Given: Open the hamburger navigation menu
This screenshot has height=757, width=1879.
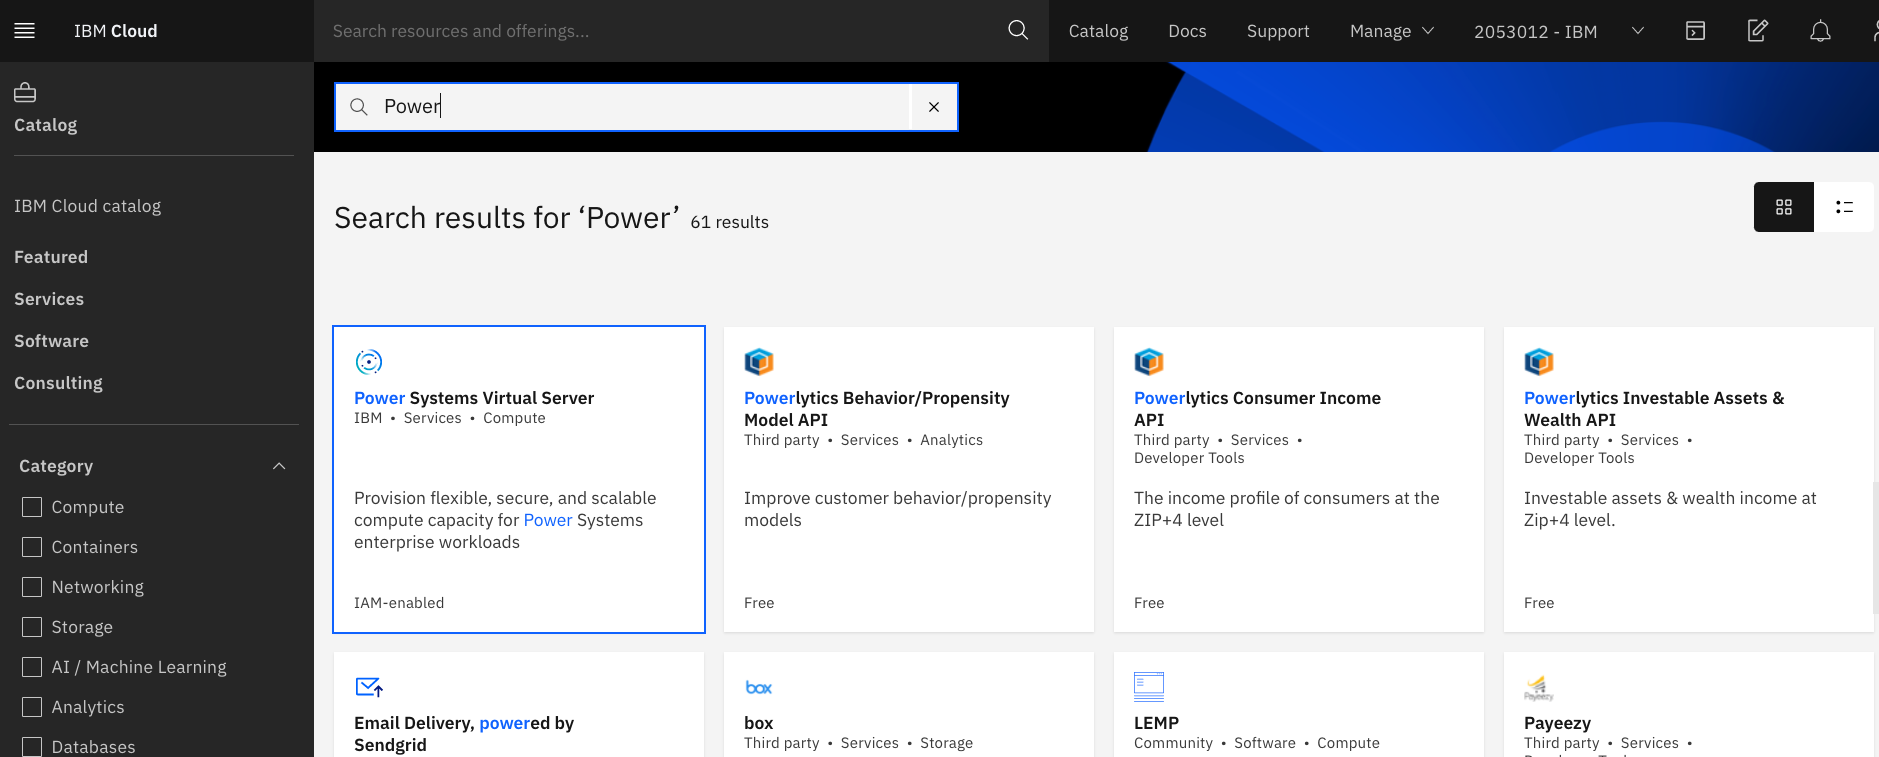Looking at the screenshot, I should tap(25, 31).
